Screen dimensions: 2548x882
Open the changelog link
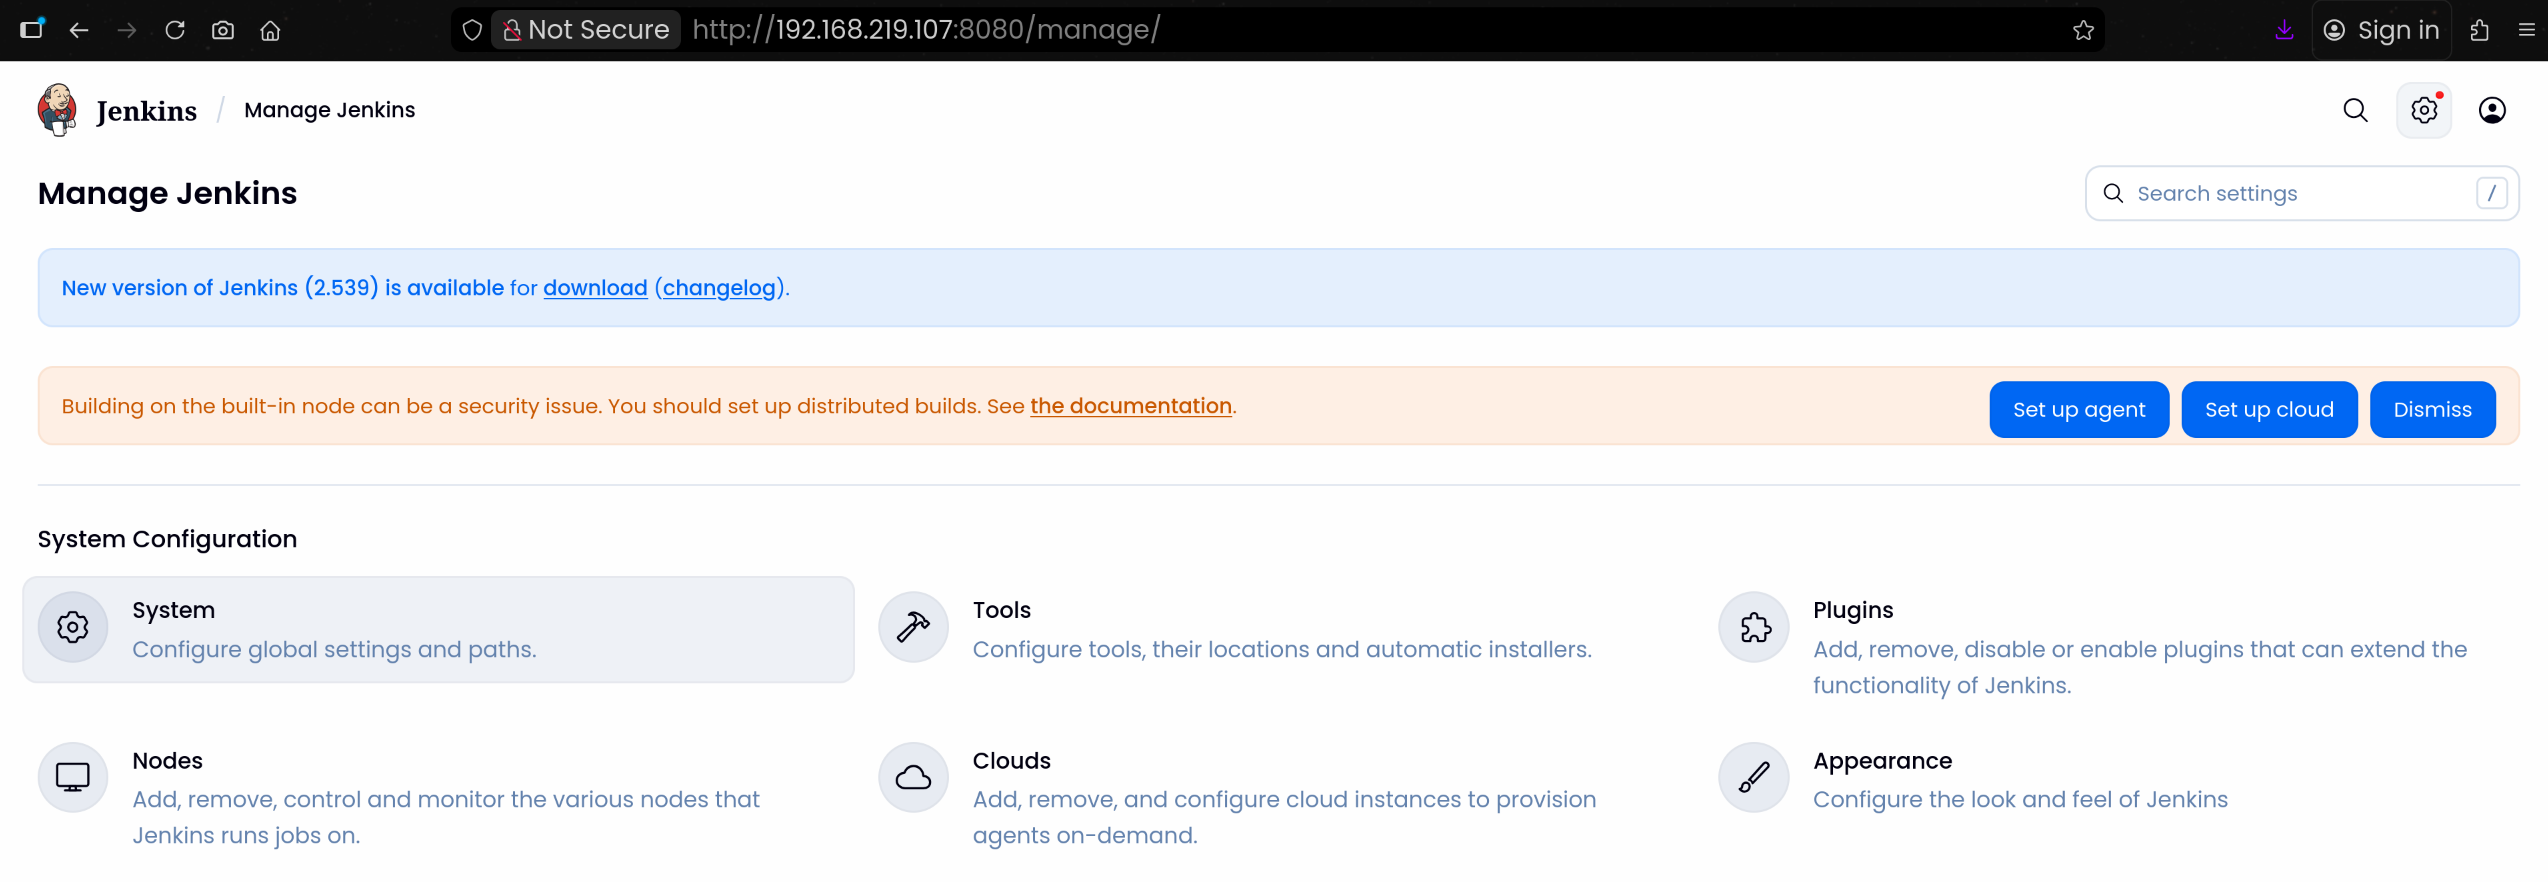[719, 288]
